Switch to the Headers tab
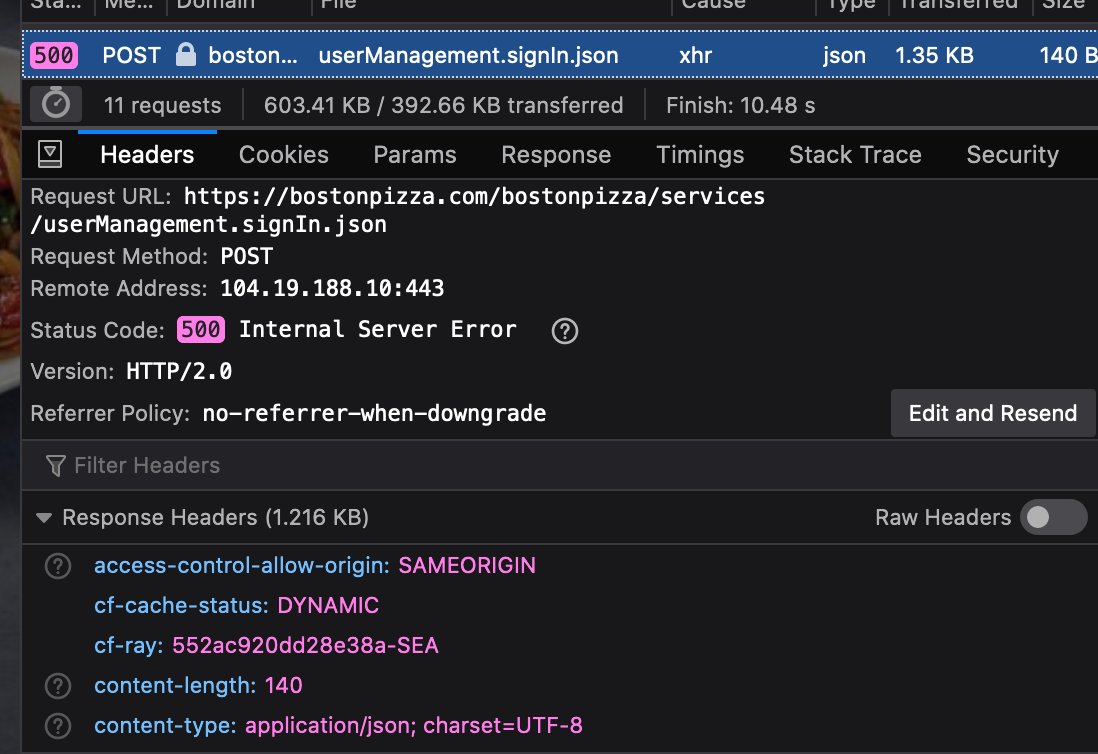 (147, 155)
